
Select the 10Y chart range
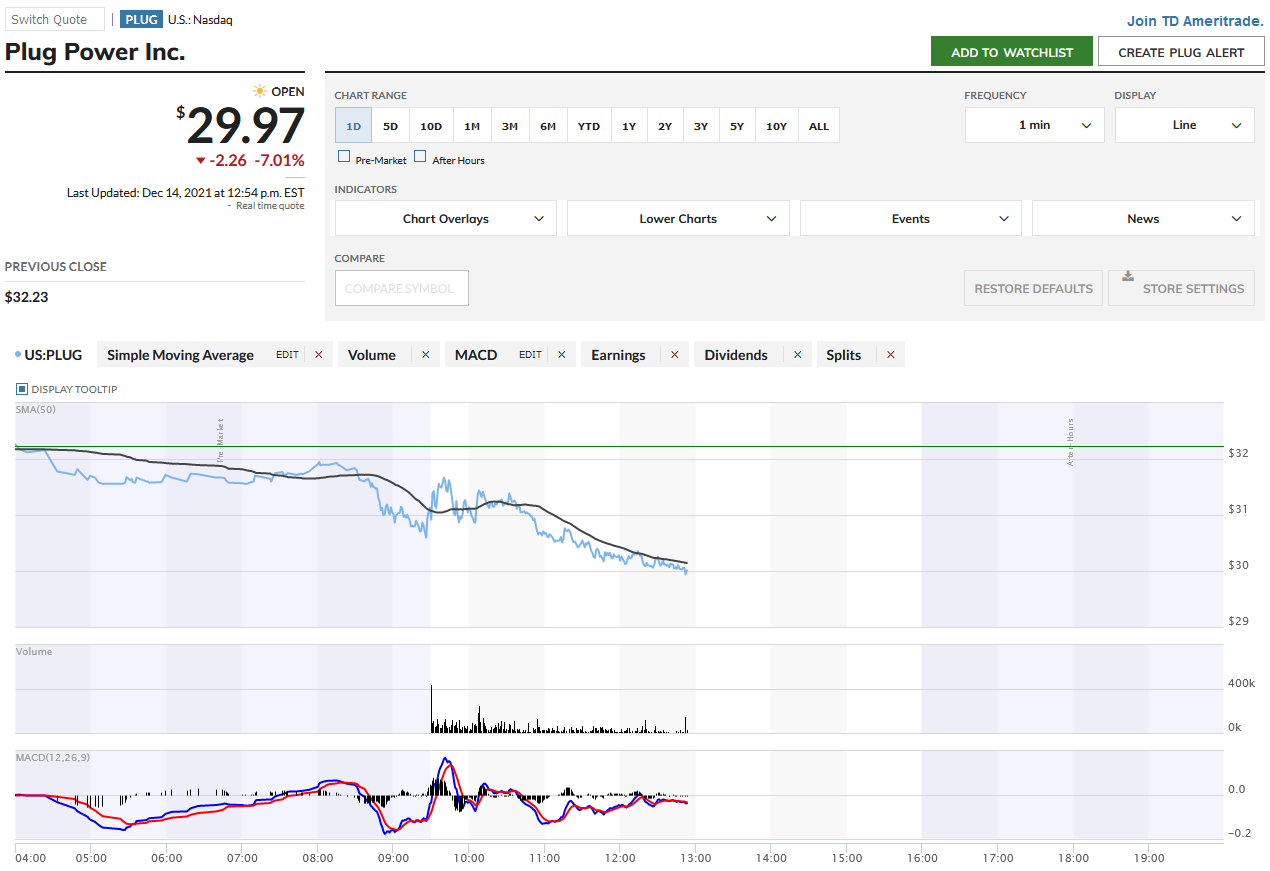[x=777, y=126]
